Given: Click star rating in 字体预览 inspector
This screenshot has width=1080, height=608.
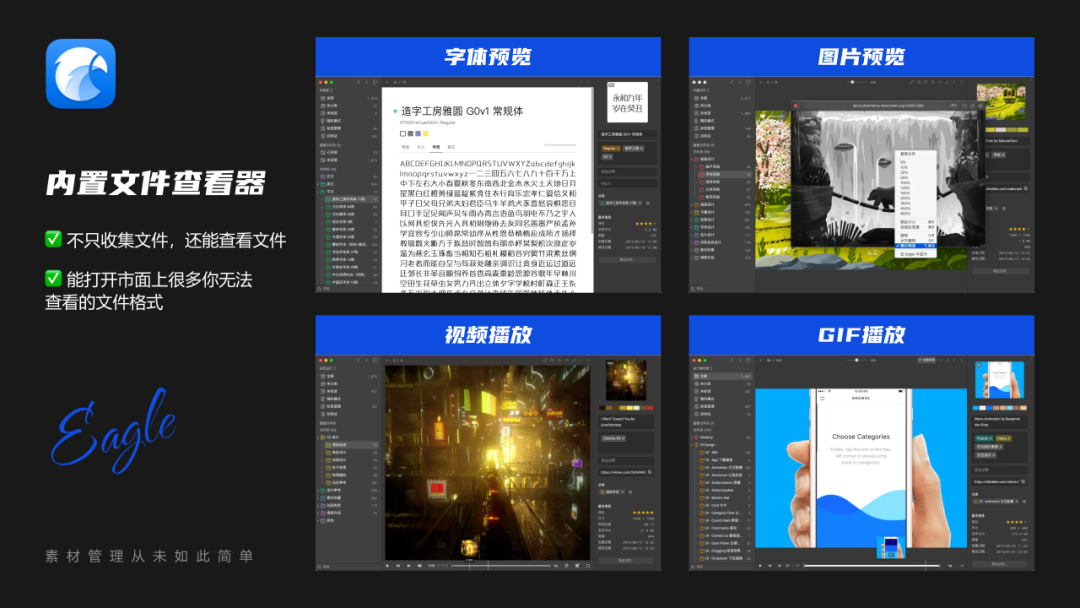Looking at the screenshot, I should (644, 224).
